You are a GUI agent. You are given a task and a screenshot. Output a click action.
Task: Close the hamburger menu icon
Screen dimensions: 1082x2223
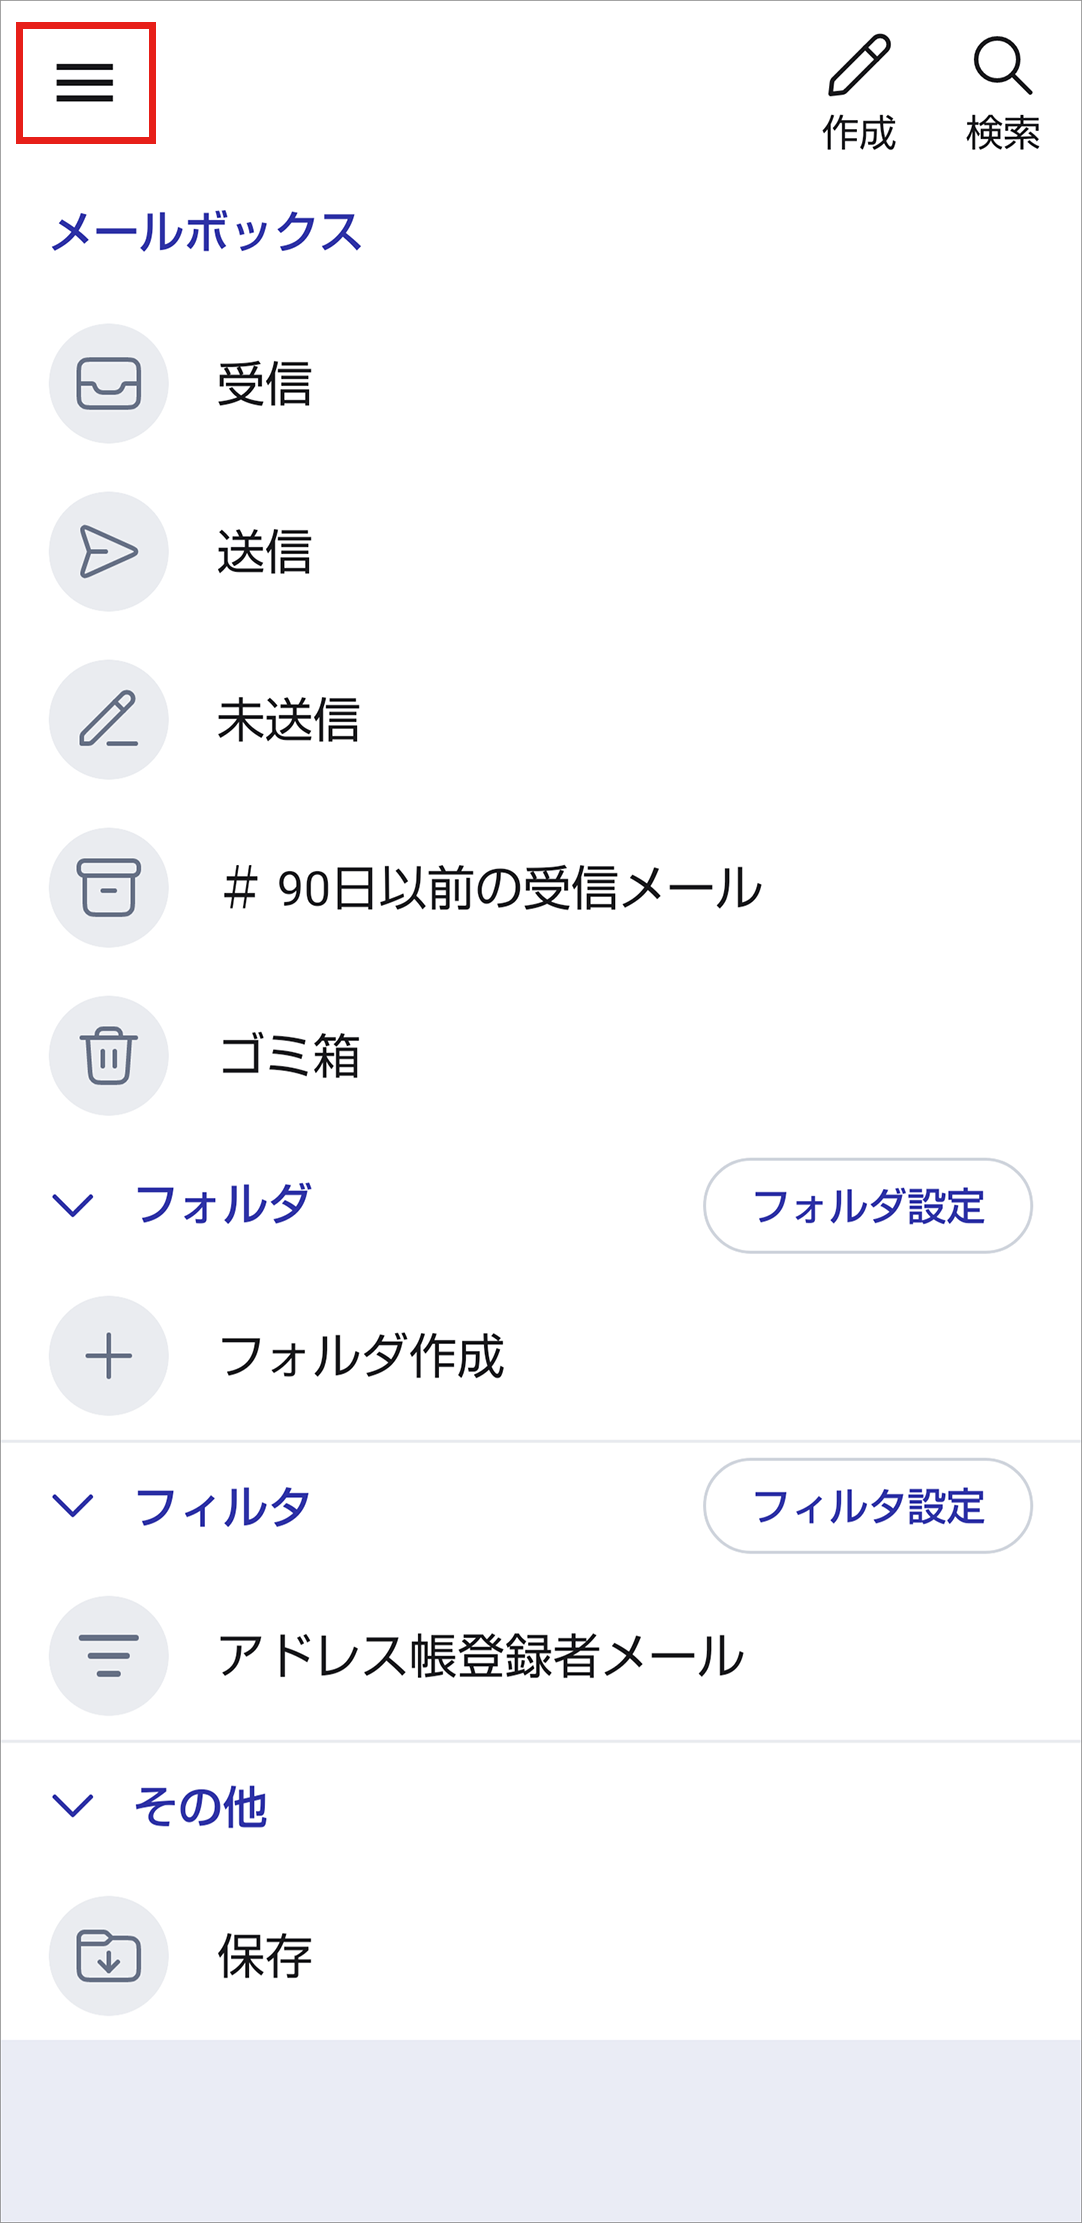tap(85, 83)
